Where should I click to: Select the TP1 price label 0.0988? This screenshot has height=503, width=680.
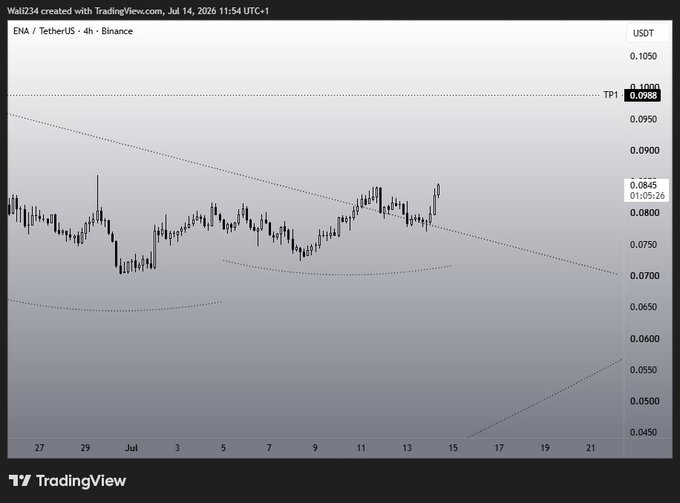(643, 95)
